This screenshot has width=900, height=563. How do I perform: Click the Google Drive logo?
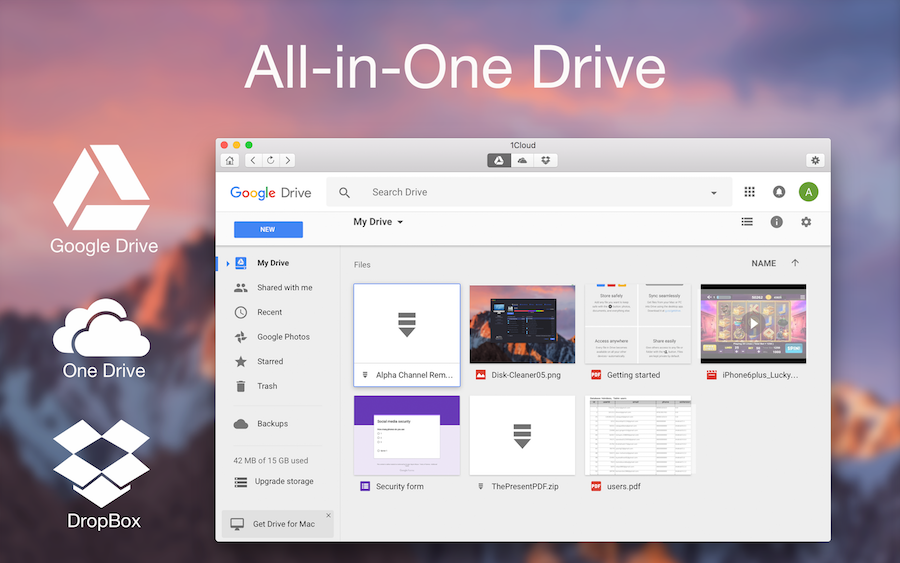[270, 192]
